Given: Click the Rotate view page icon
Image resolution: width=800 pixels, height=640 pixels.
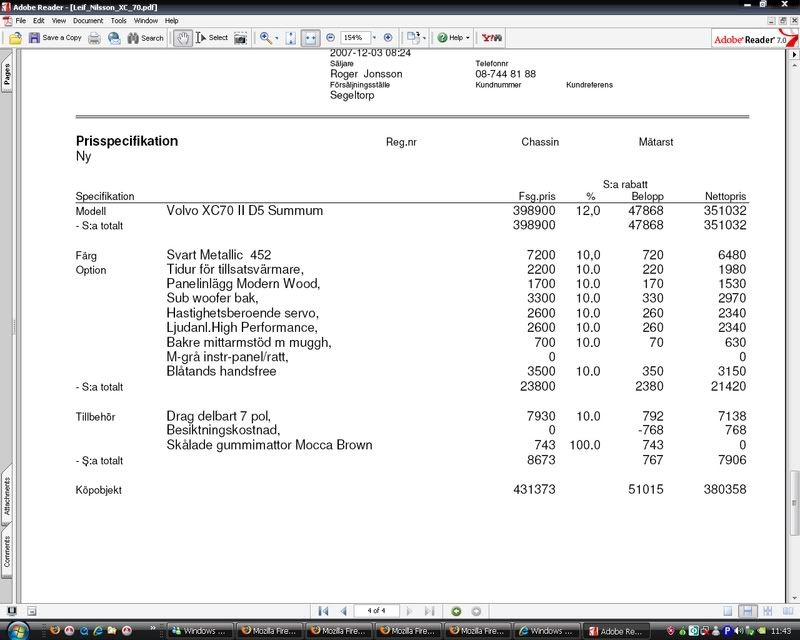Looking at the screenshot, I should (412, 38).
